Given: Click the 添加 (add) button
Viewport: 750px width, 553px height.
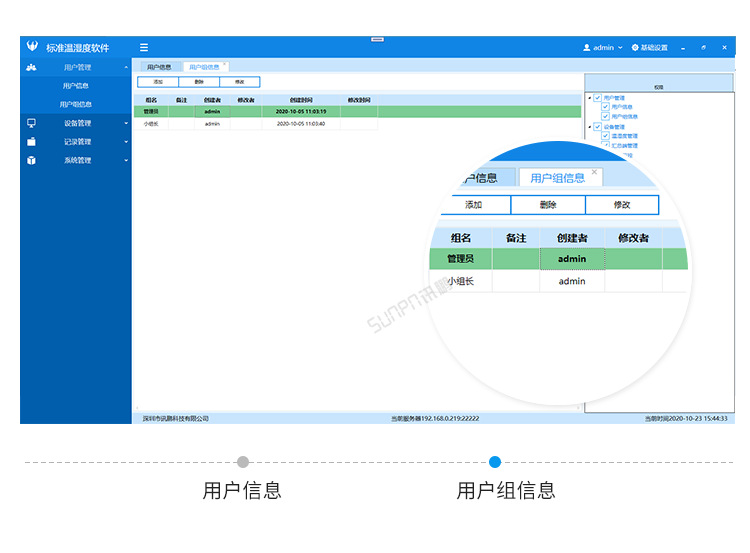Looking at the screenshot, I should [x=158, y=82].
